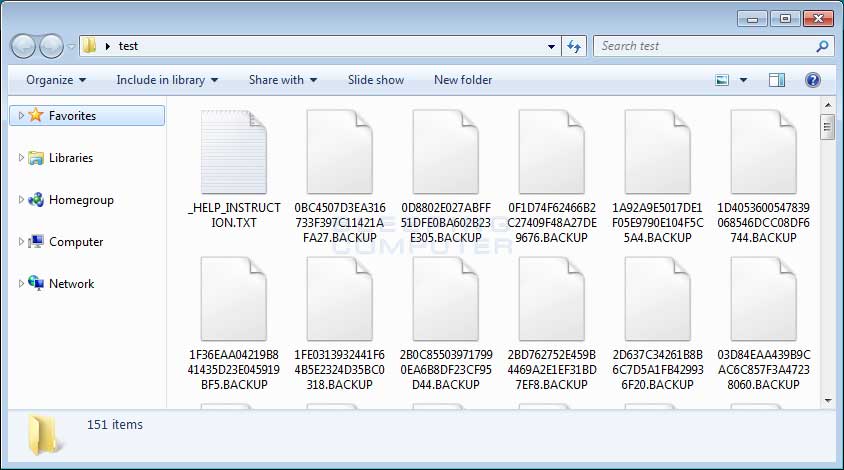Maximize the test Explorer window
The height and width of the screenshot is (470, 844).
tap(785, 19)
